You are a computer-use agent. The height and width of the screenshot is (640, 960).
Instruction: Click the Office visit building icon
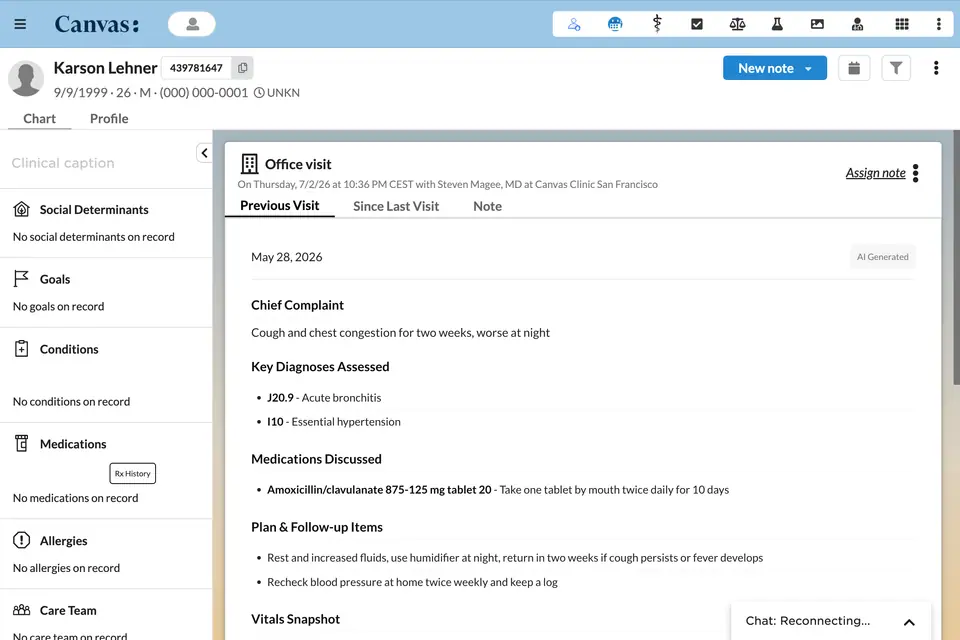[x=249, y=164]
